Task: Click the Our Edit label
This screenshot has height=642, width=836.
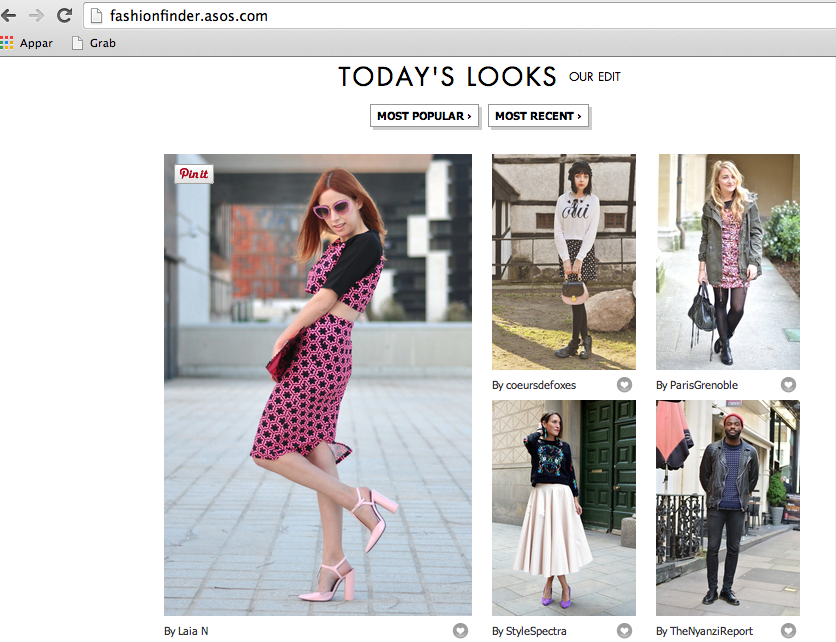Action: pos(594,77)
